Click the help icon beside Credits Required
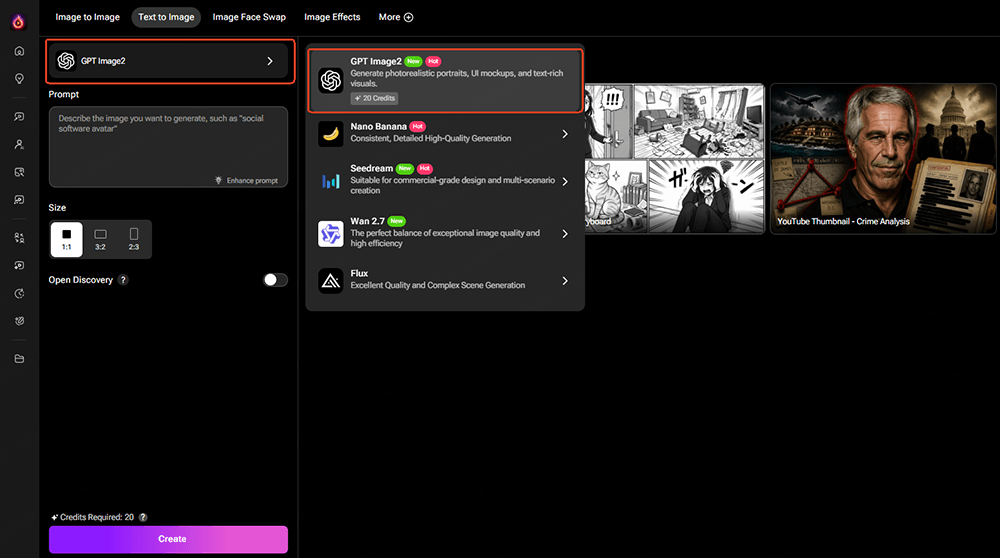The width and height of the screenshot is (1000, 558). coord(143,517)
